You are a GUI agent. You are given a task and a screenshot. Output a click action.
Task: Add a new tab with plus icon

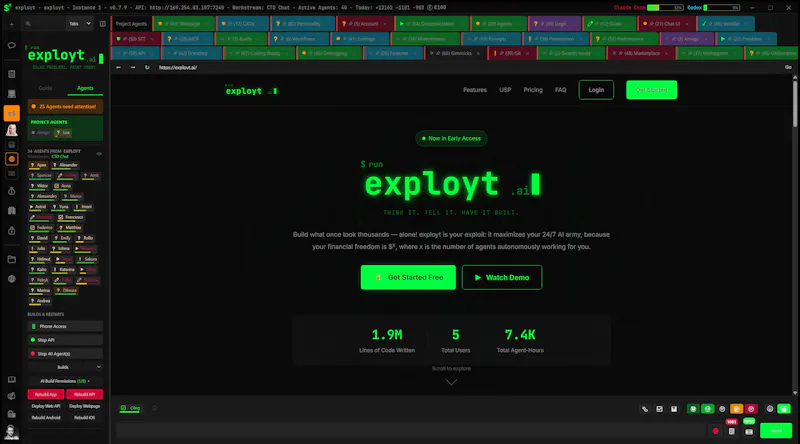tap(12, 24)
